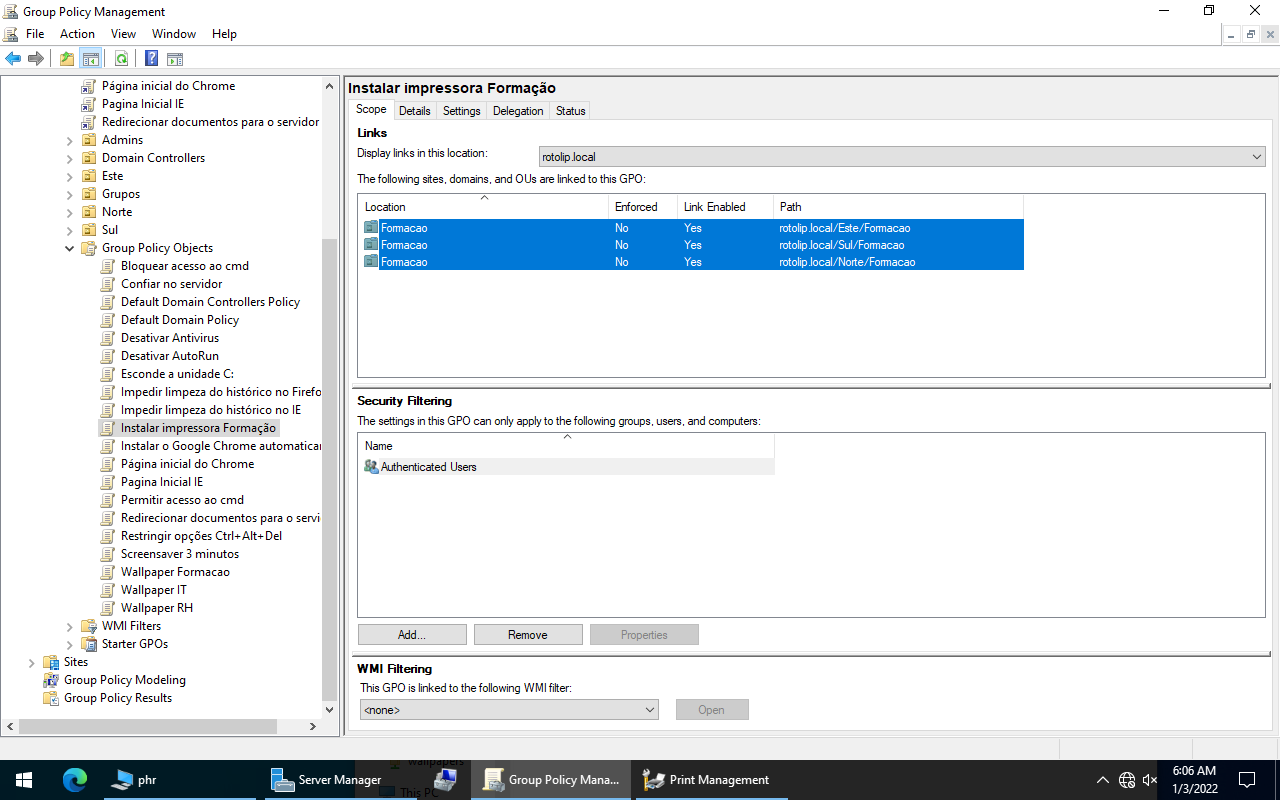This screenshot has height=800, width=1280.
Task: Click the console tree scroll-down arrow
Action: (x=330, y=710)
